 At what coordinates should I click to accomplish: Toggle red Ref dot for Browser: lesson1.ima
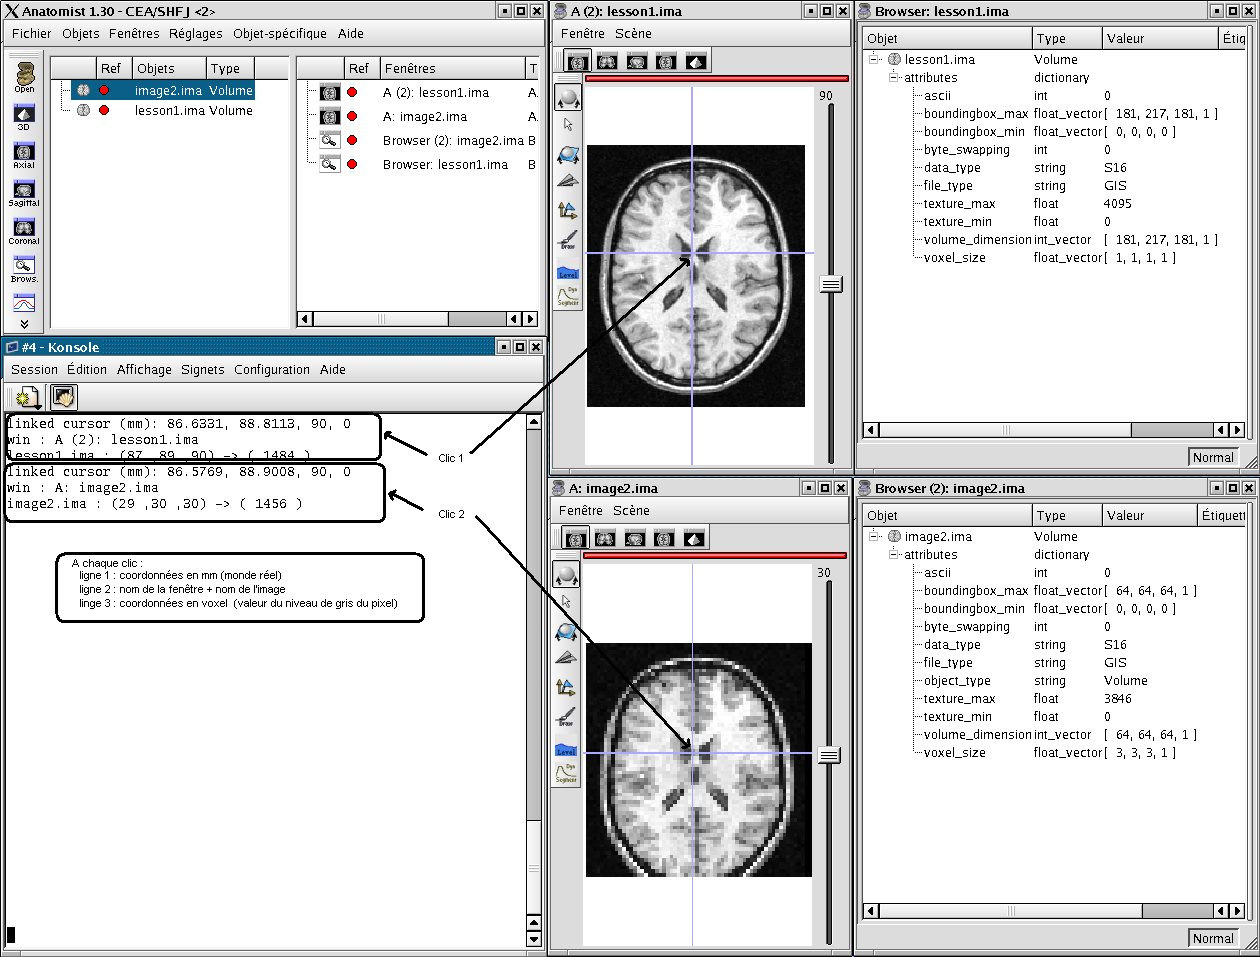click(352, 165)
